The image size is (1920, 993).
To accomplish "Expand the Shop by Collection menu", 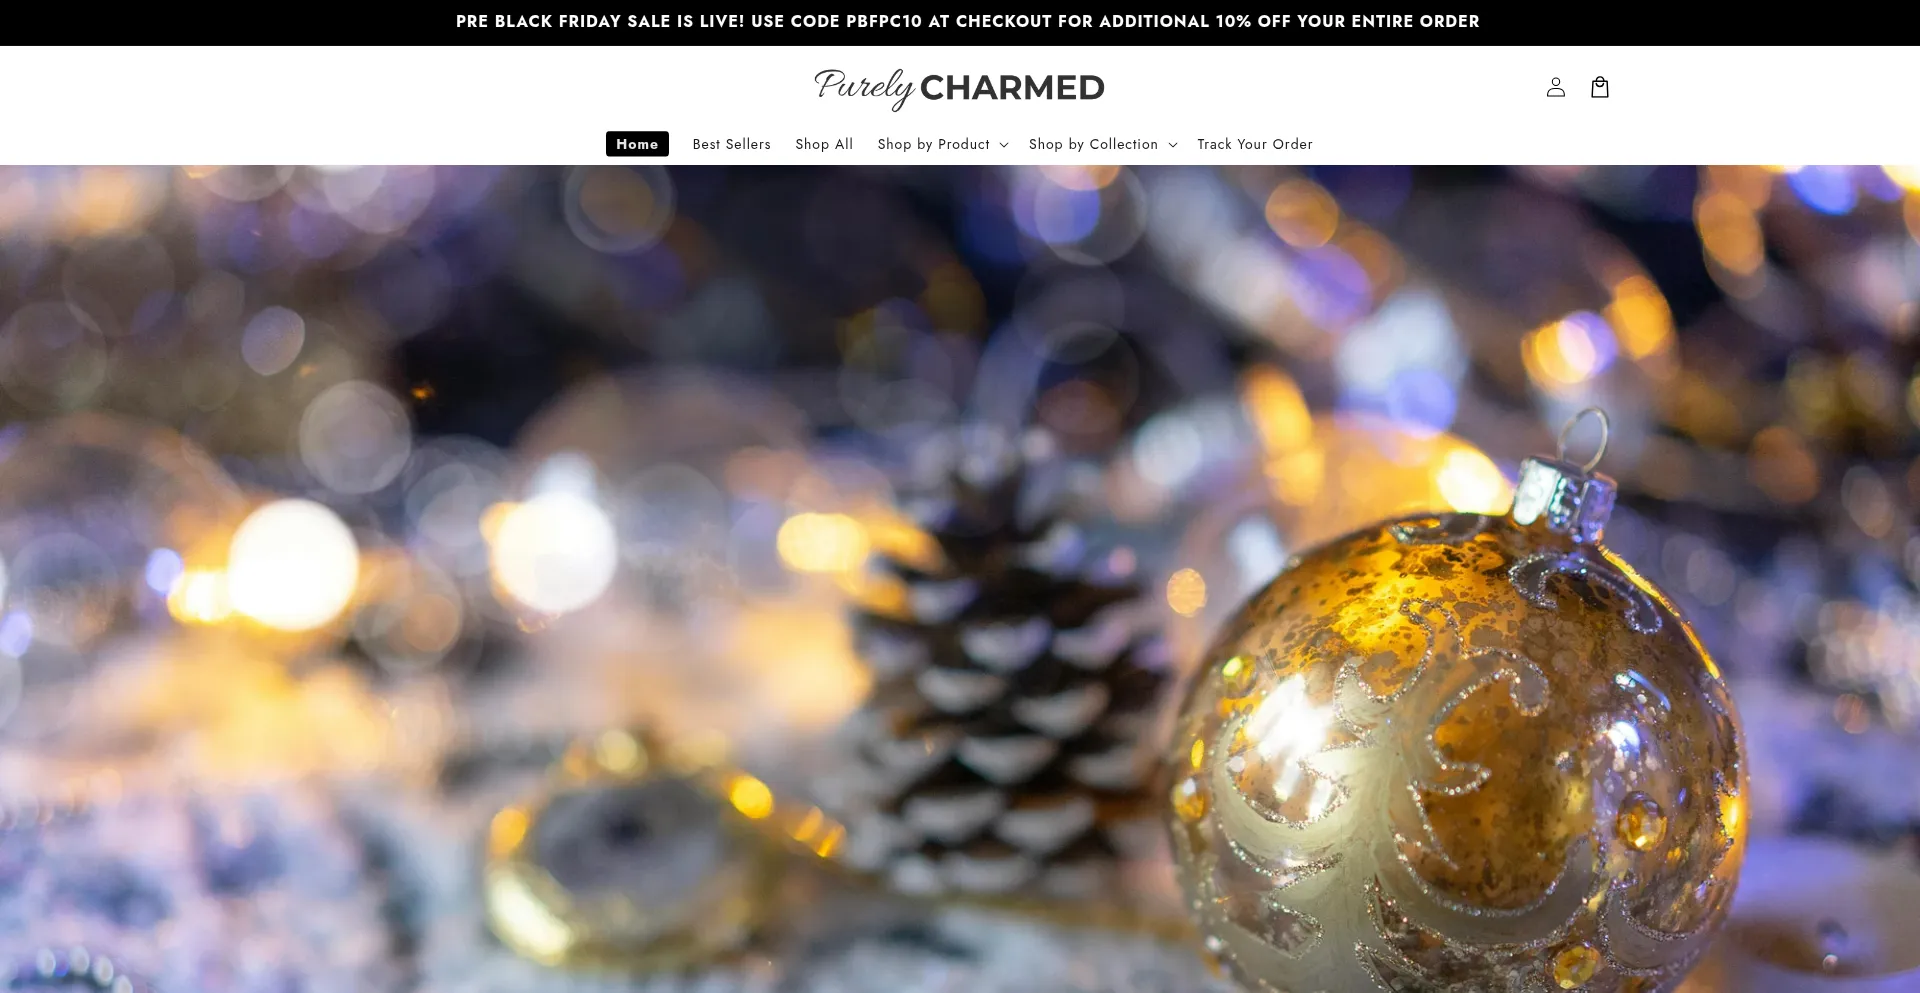I will [1103, 144].
